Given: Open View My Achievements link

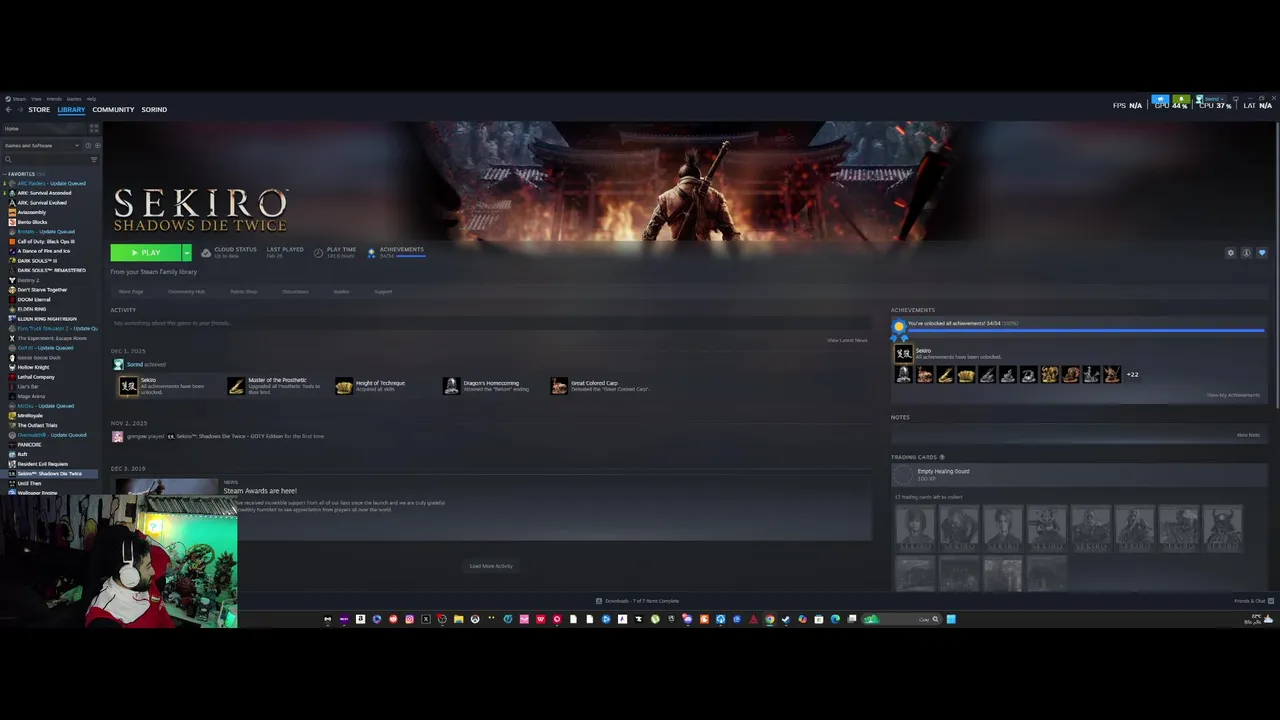Looking at the screenshot, I should pyautogui.click(x=1233, y=395).
